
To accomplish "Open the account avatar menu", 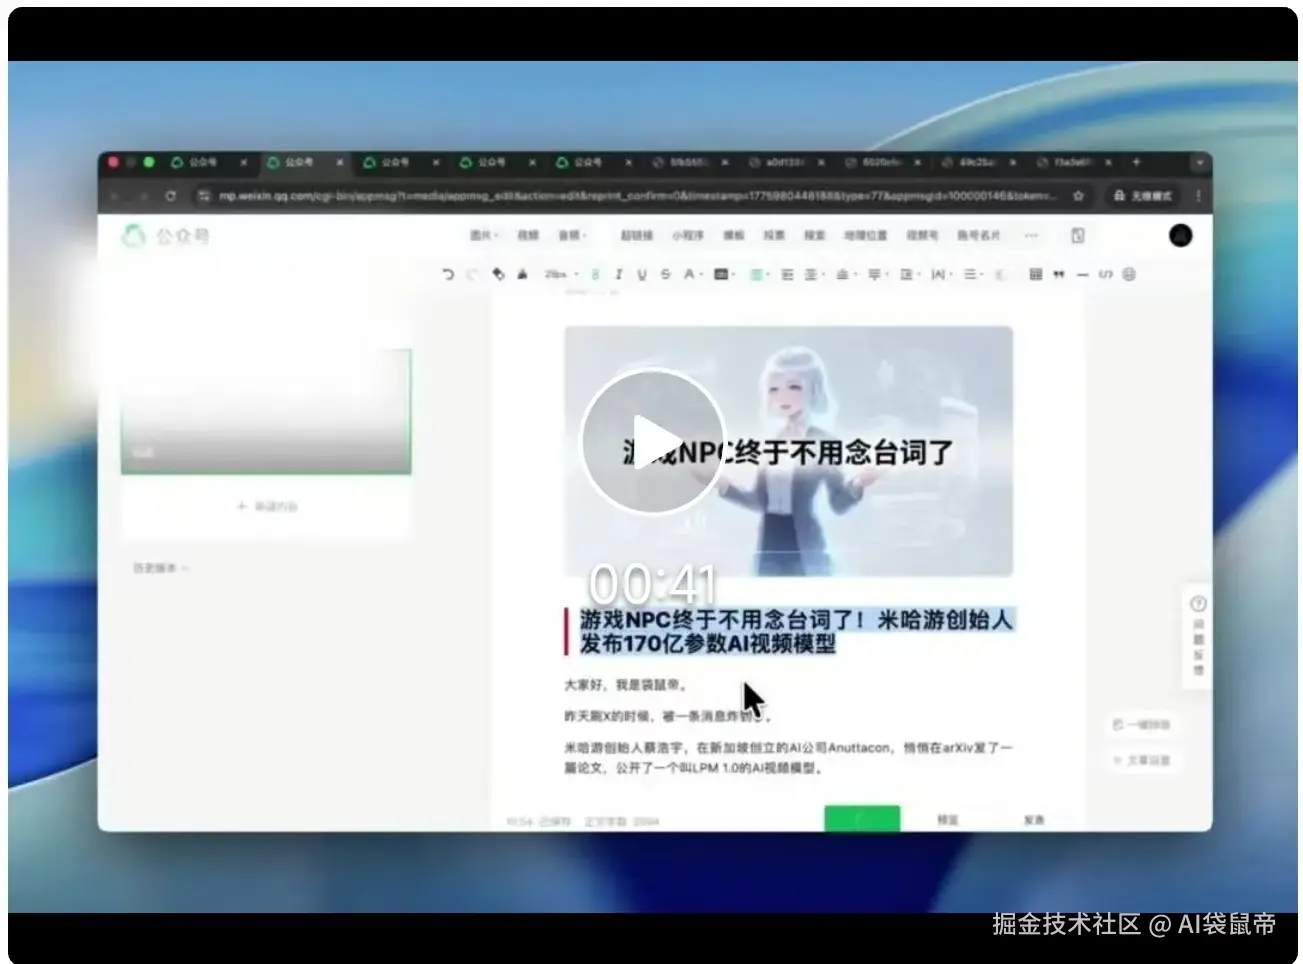I will pyautogui.click(x=1180, y=236).
